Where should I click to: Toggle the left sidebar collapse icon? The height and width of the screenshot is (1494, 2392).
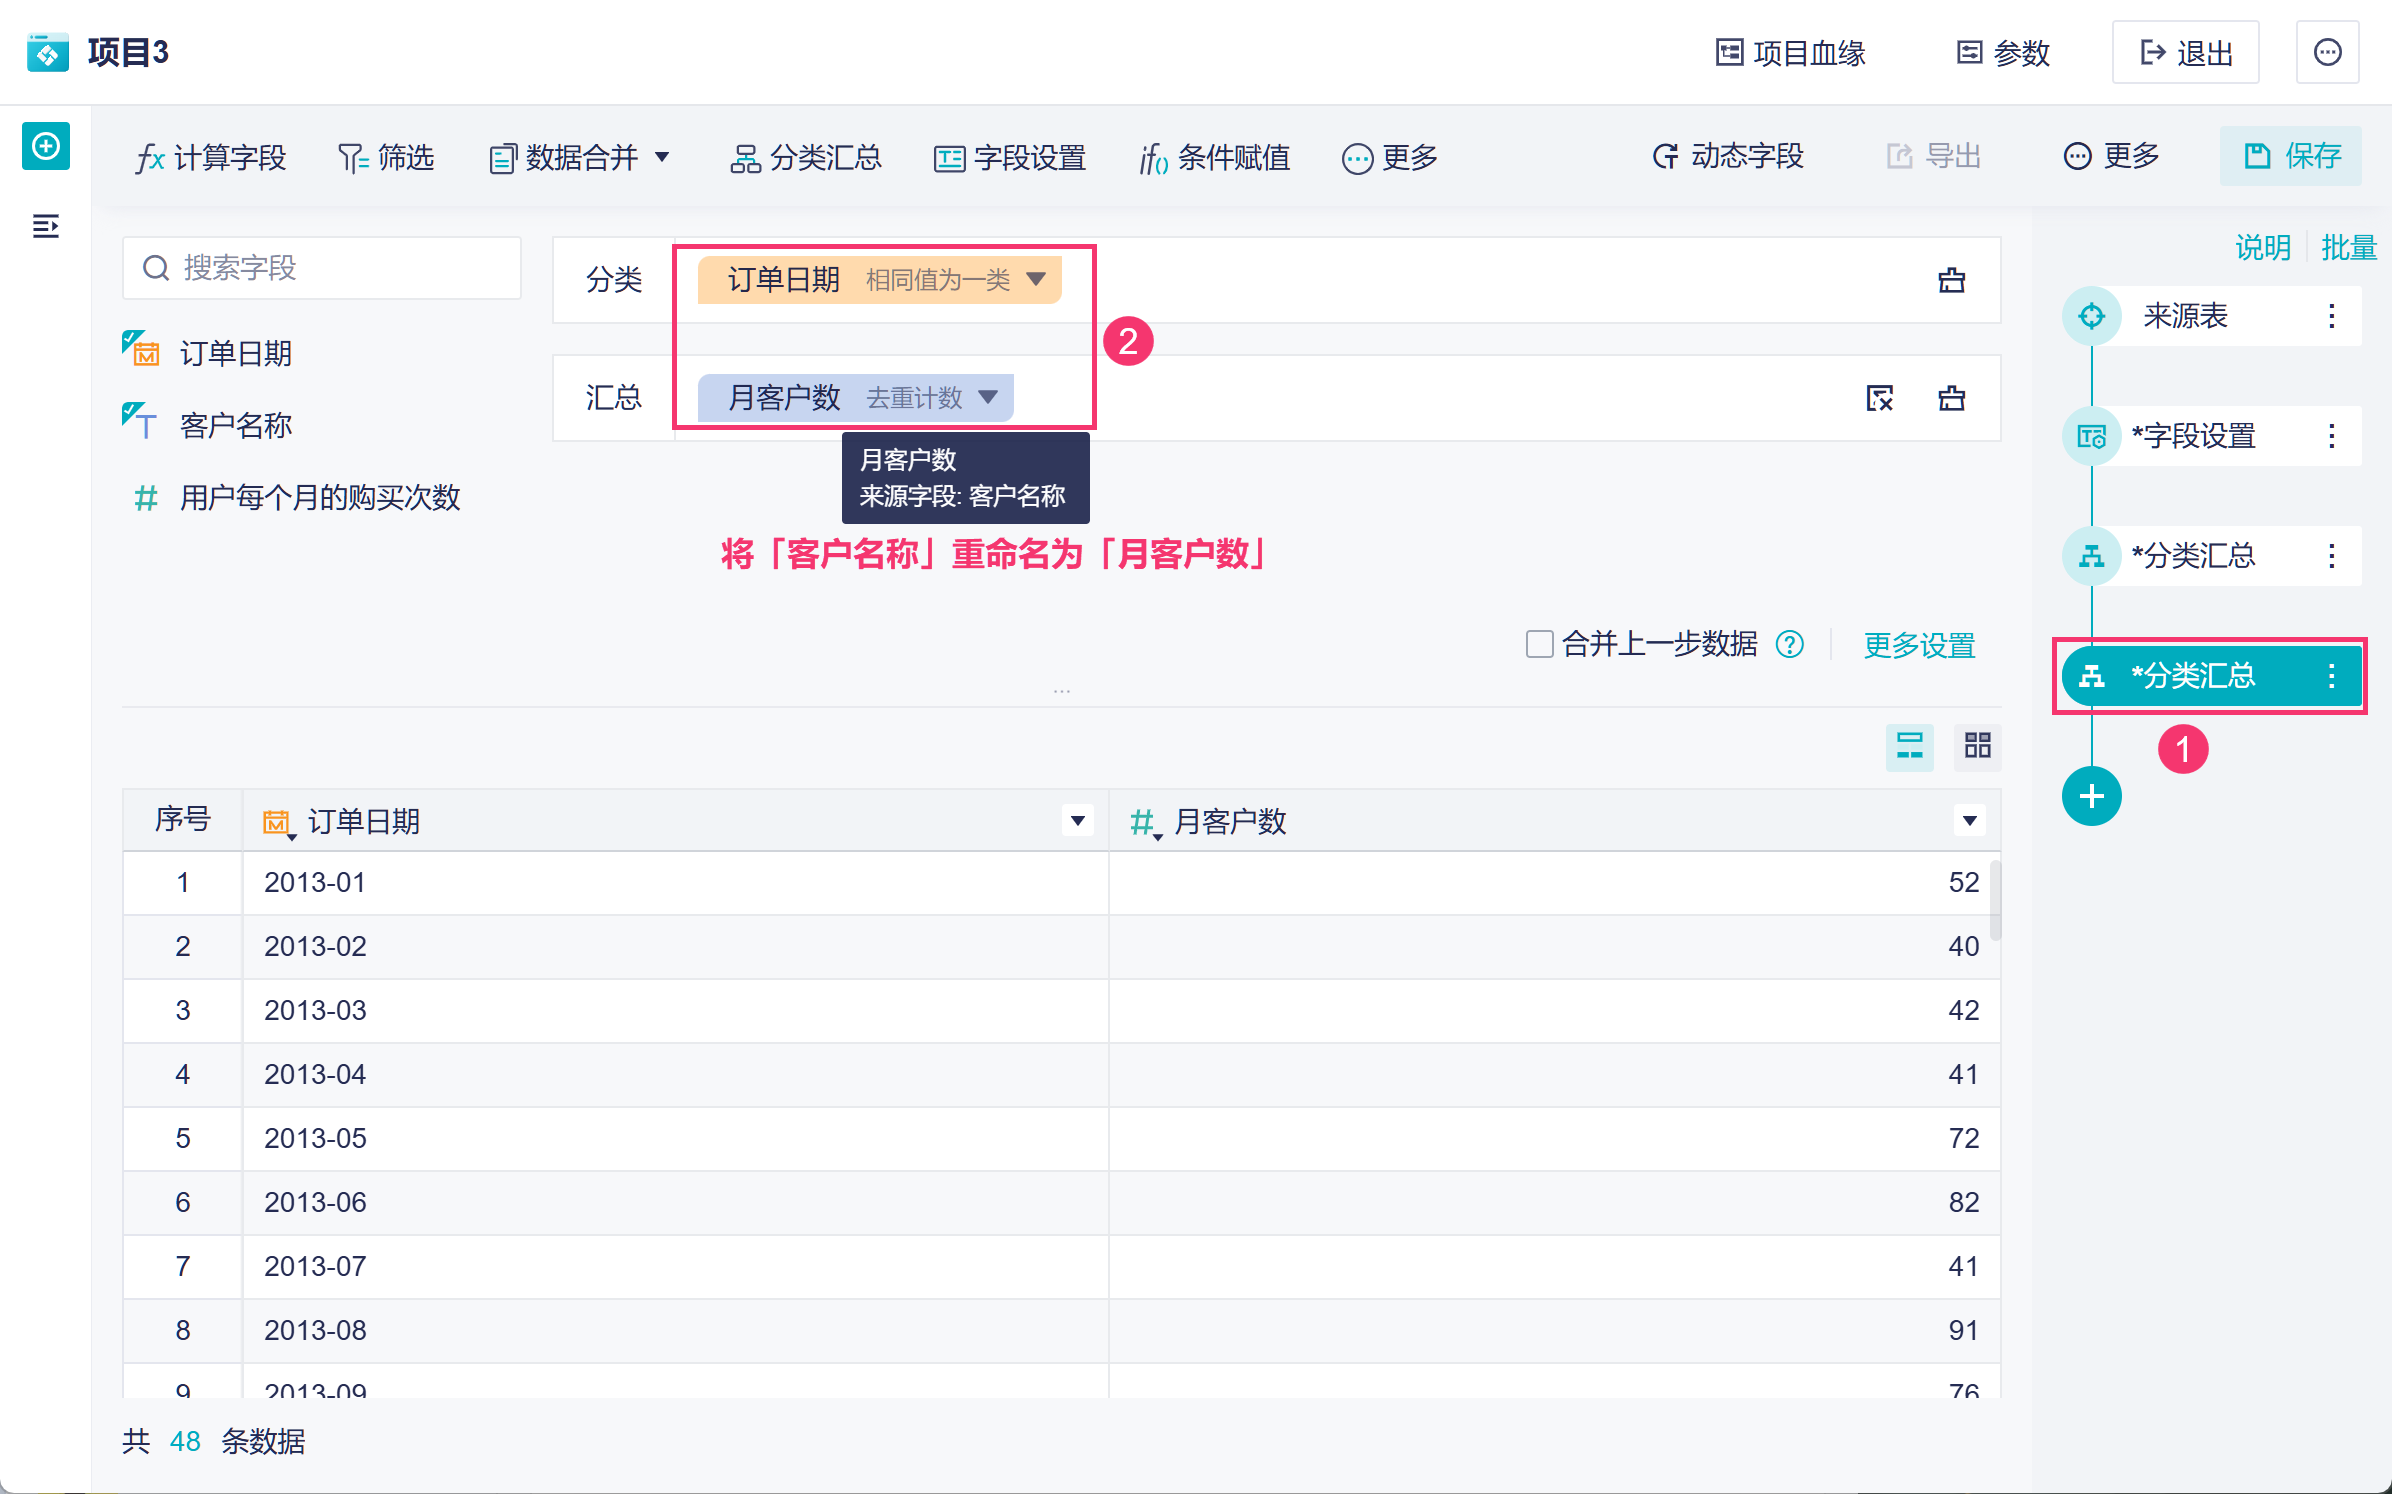point(45,227)
